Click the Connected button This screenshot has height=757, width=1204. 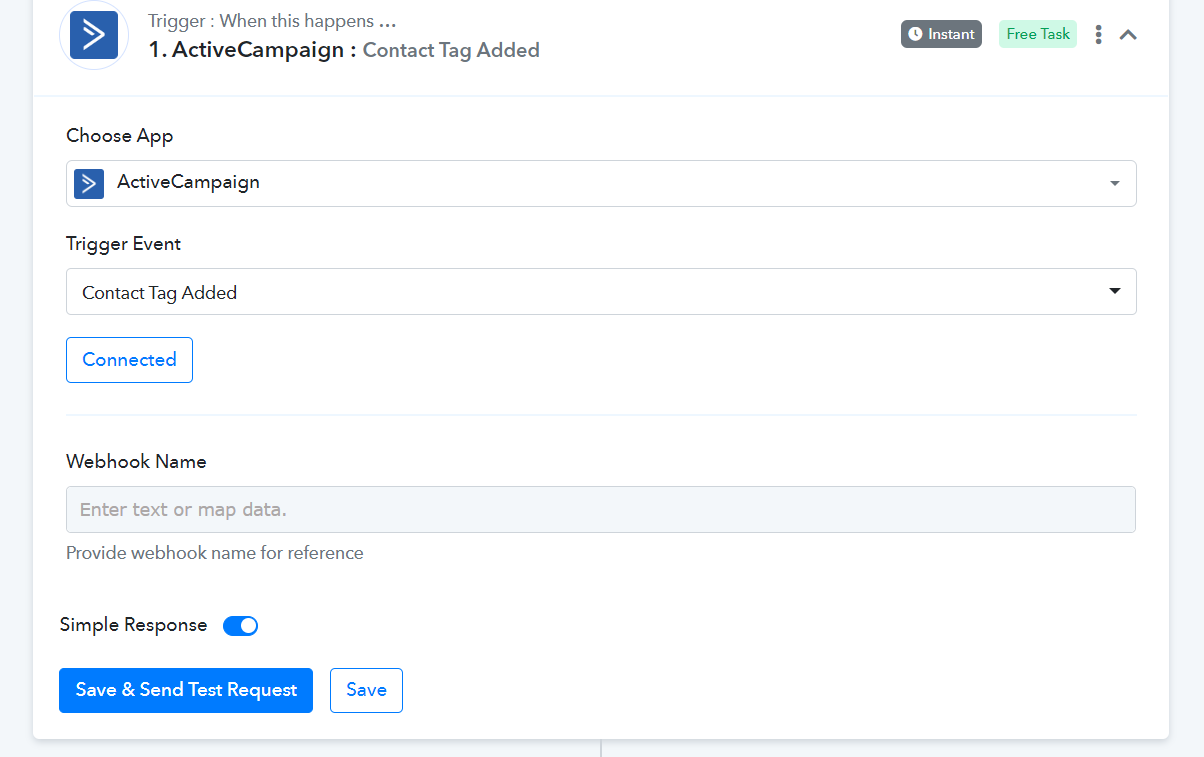(x=129, y=360)
